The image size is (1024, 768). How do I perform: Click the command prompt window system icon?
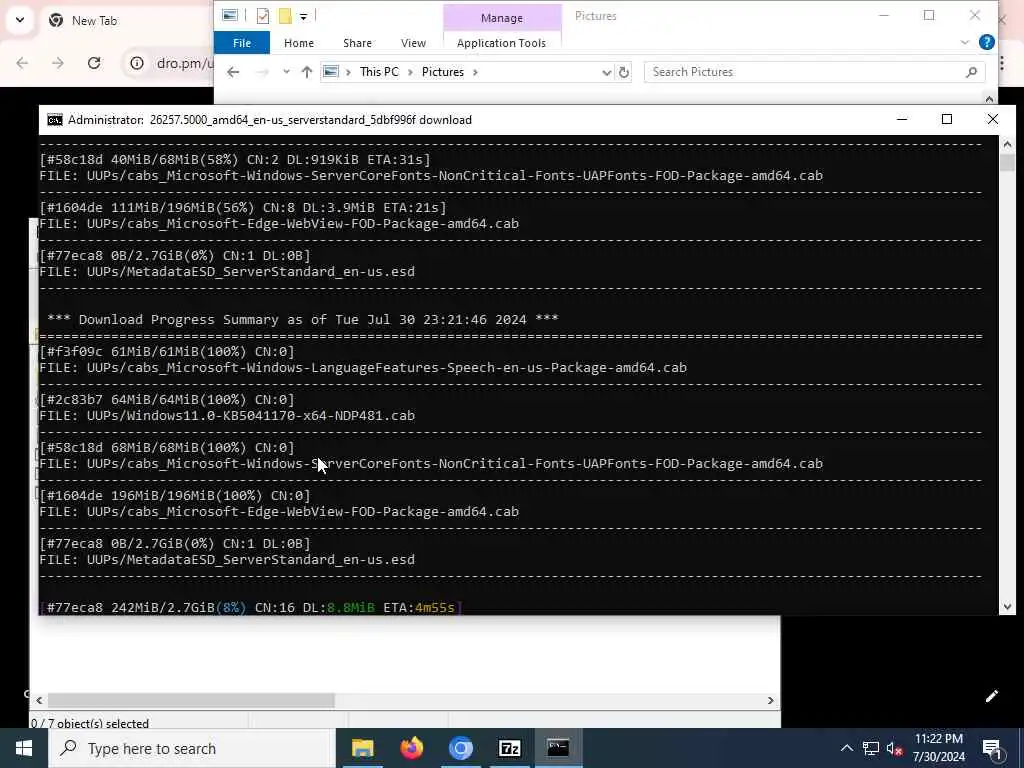coord(55,120)
